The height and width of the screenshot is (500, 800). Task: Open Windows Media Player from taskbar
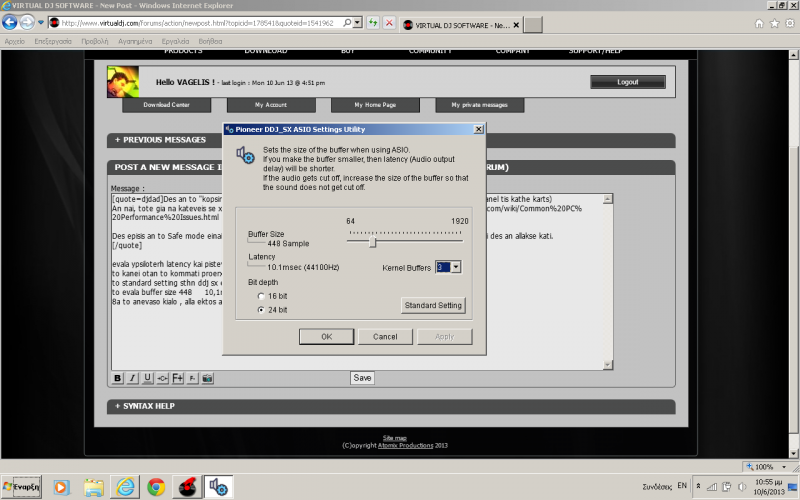click(x=61, y=487)
